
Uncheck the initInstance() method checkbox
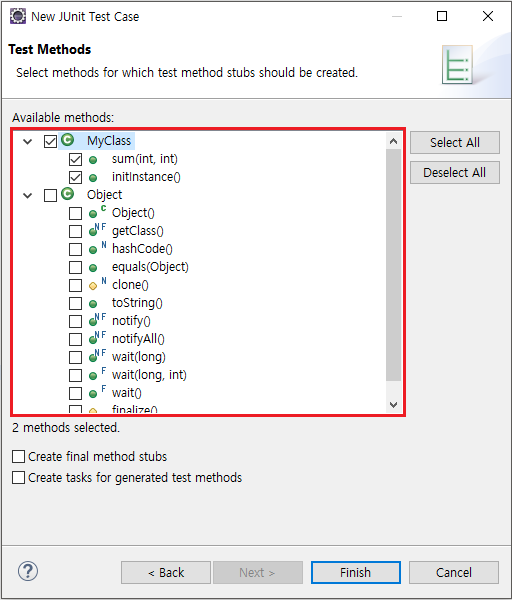click(75, 177)
